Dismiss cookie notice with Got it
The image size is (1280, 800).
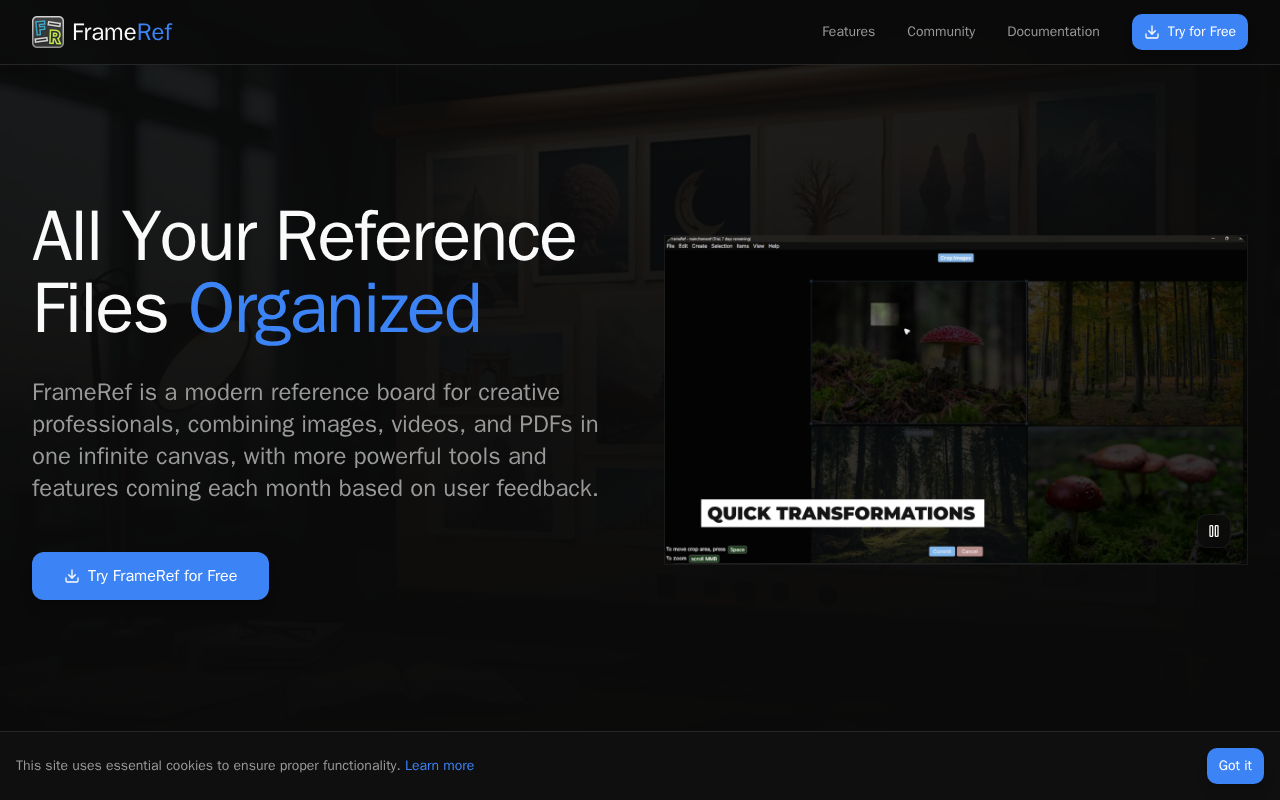1235,766
